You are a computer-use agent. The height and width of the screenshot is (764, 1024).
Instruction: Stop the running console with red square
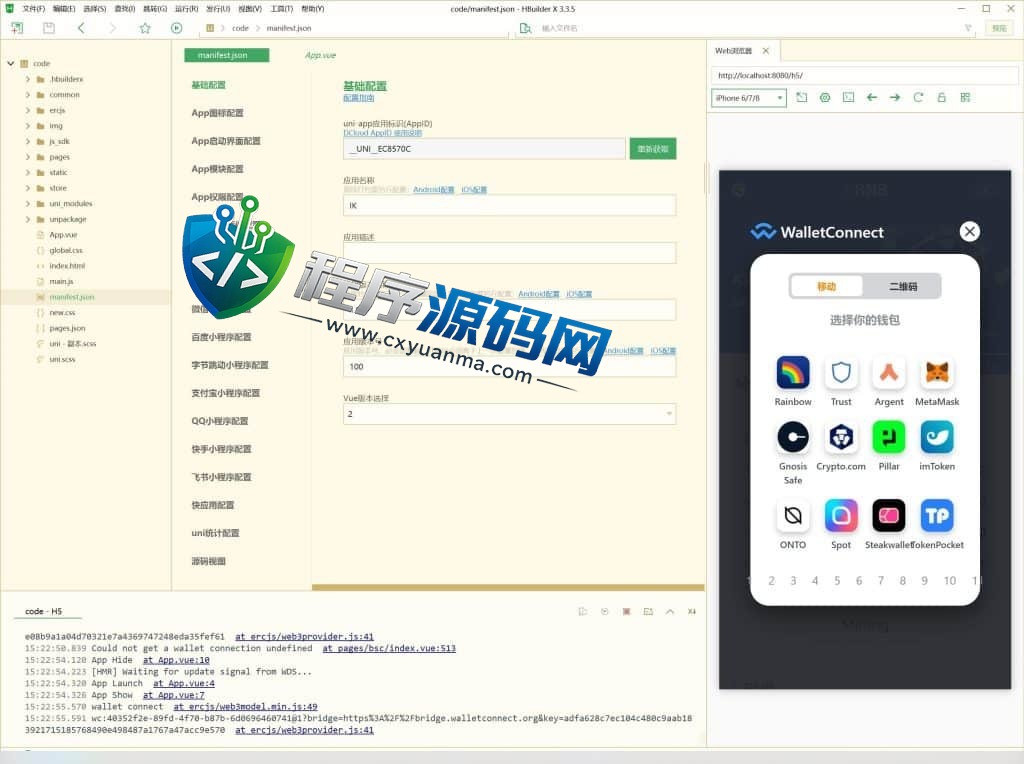point(626,611)
